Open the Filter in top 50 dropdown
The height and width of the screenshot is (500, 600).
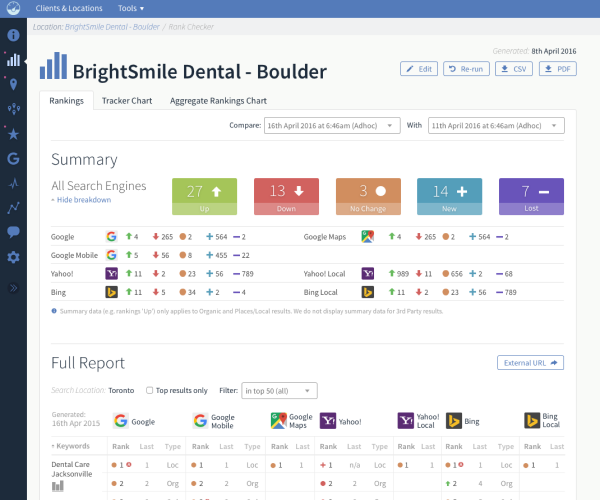(279, 391)
